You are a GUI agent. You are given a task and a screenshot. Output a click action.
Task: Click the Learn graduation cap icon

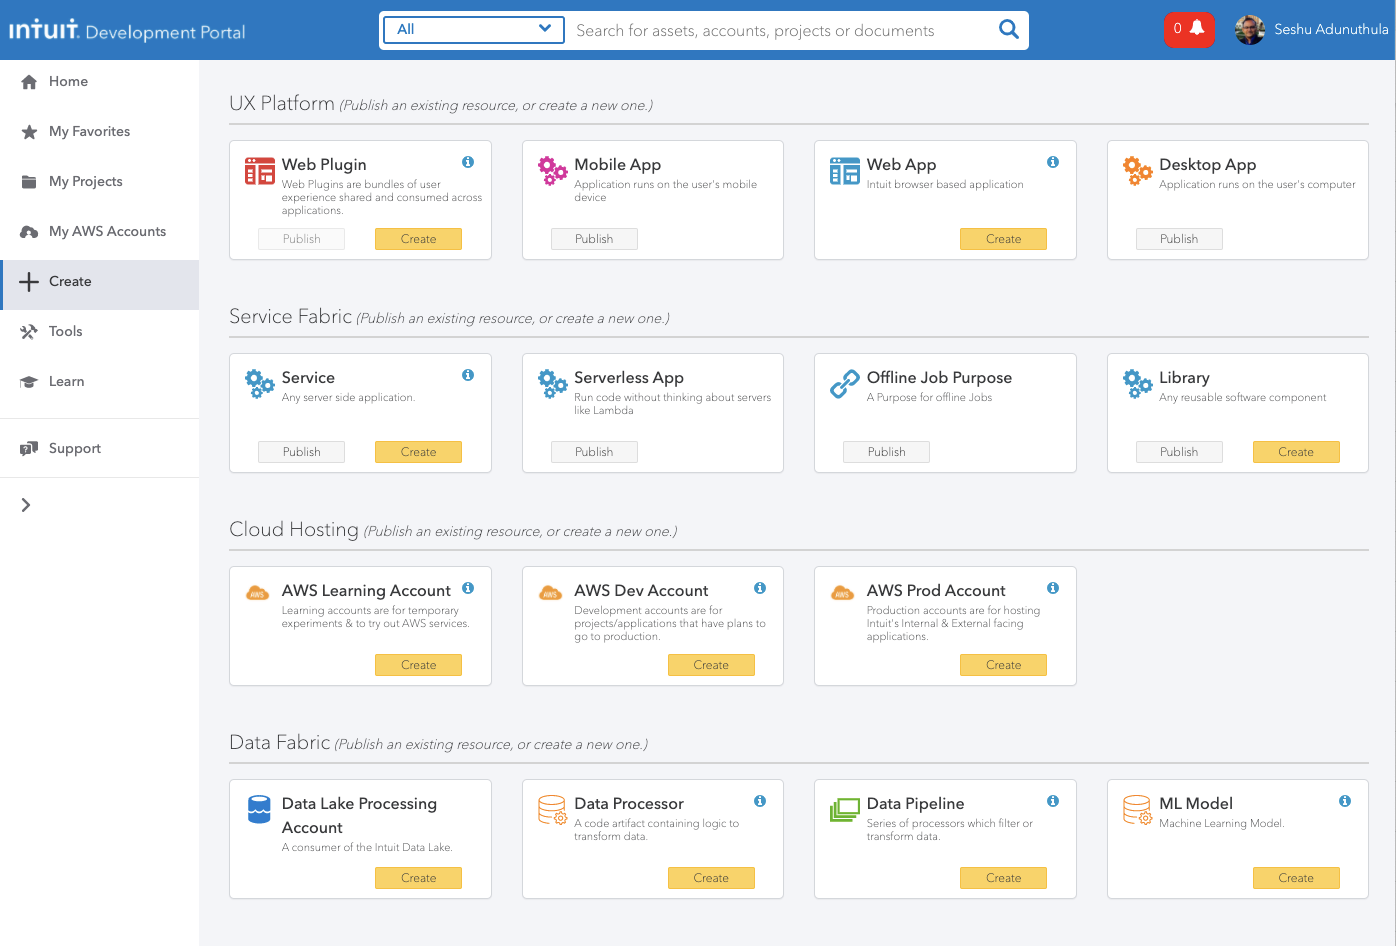click(x=29, y=382)
